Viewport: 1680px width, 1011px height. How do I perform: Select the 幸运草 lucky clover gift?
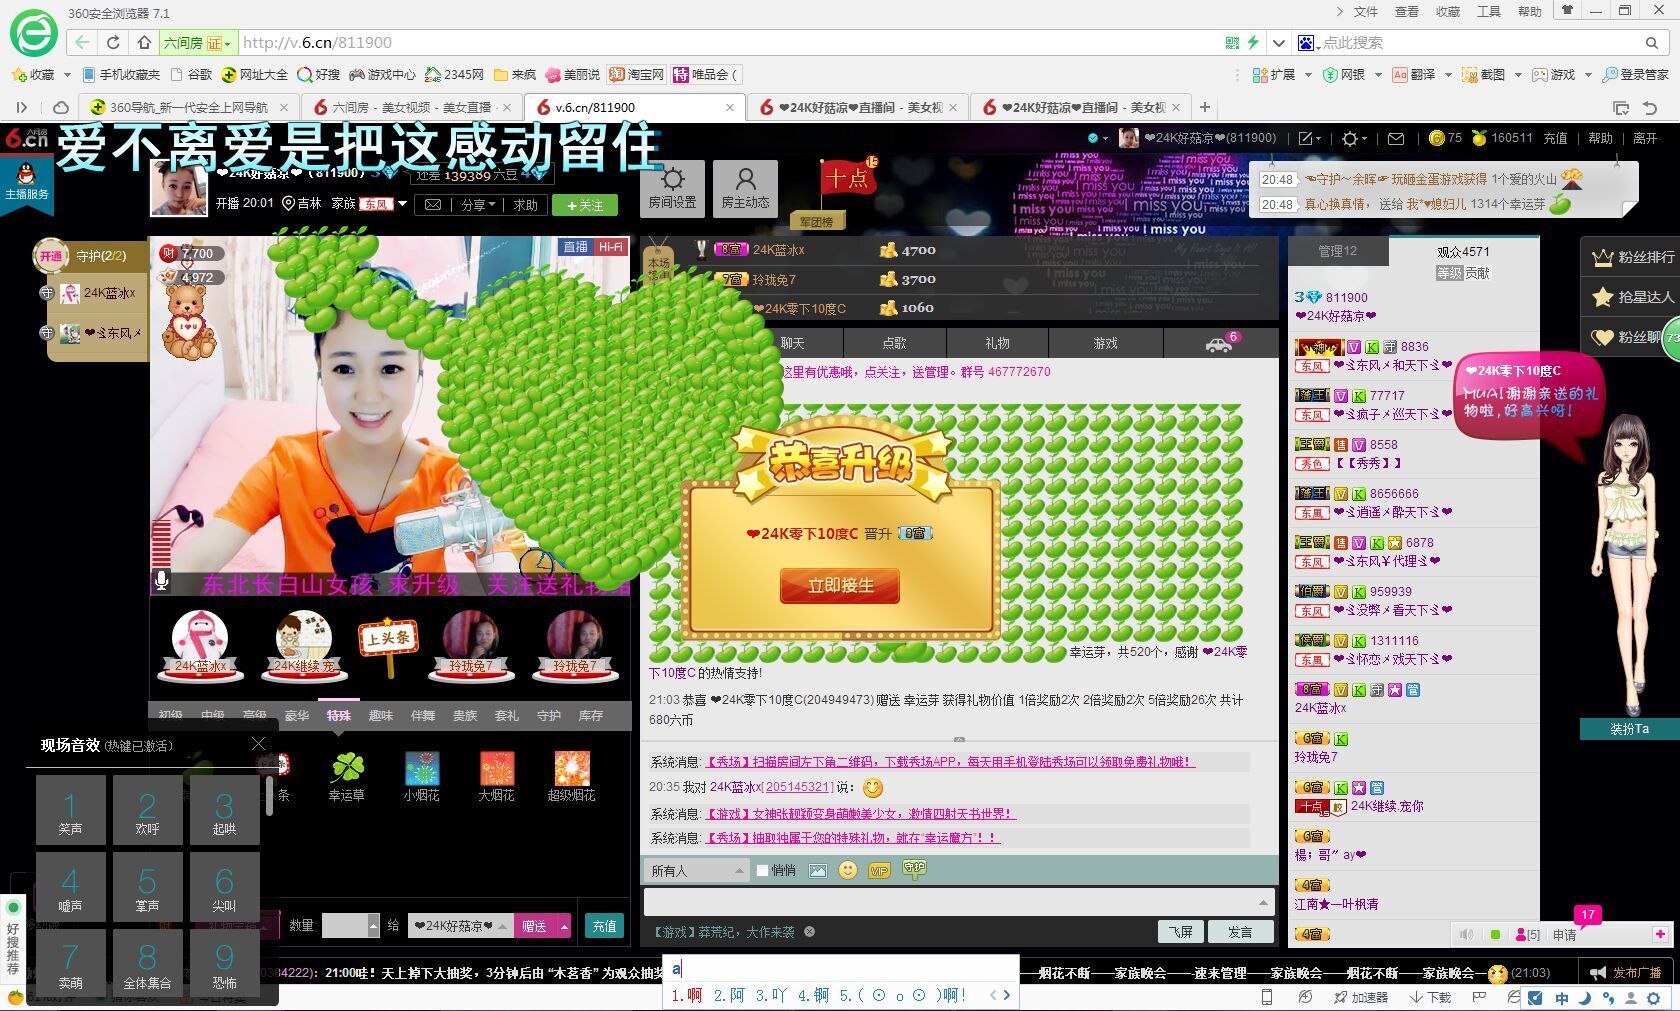click(347, 776)
